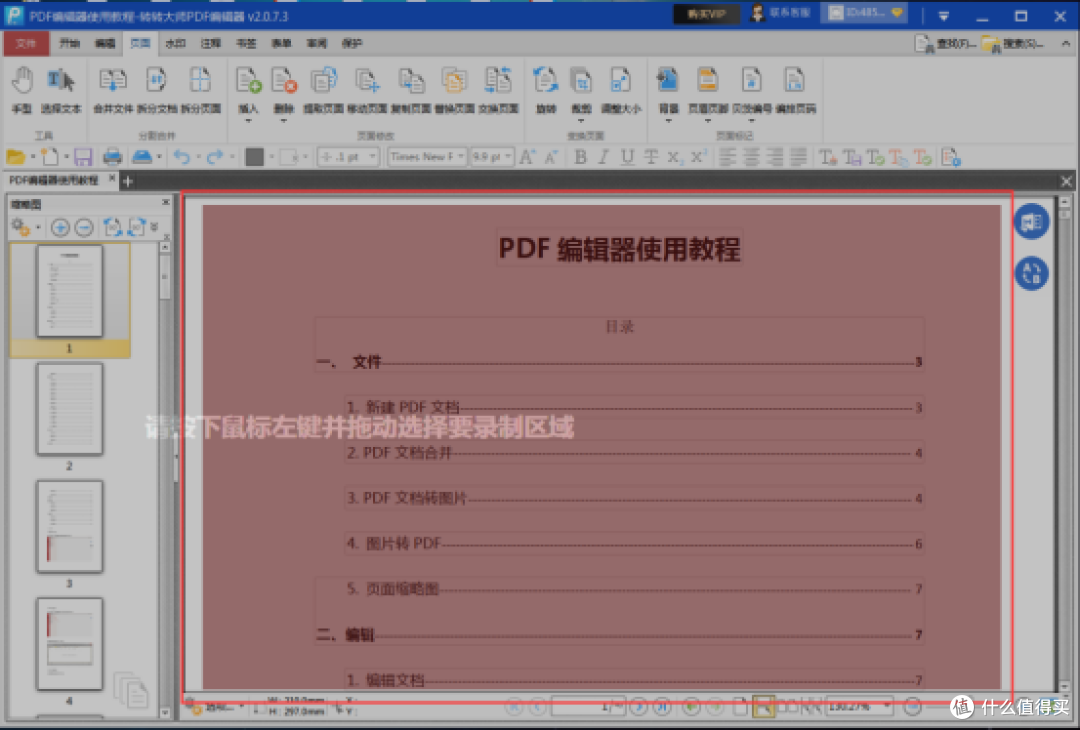Toggle strikethrough formatting

click(651, 158)
